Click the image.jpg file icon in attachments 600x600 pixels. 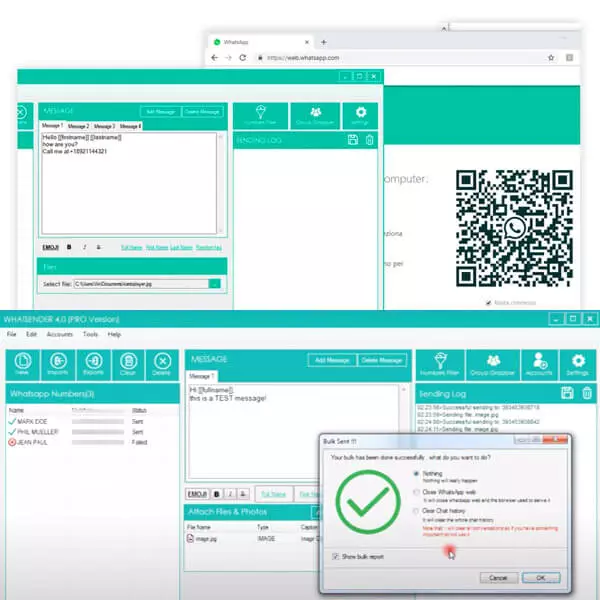[x=190, y=538]
